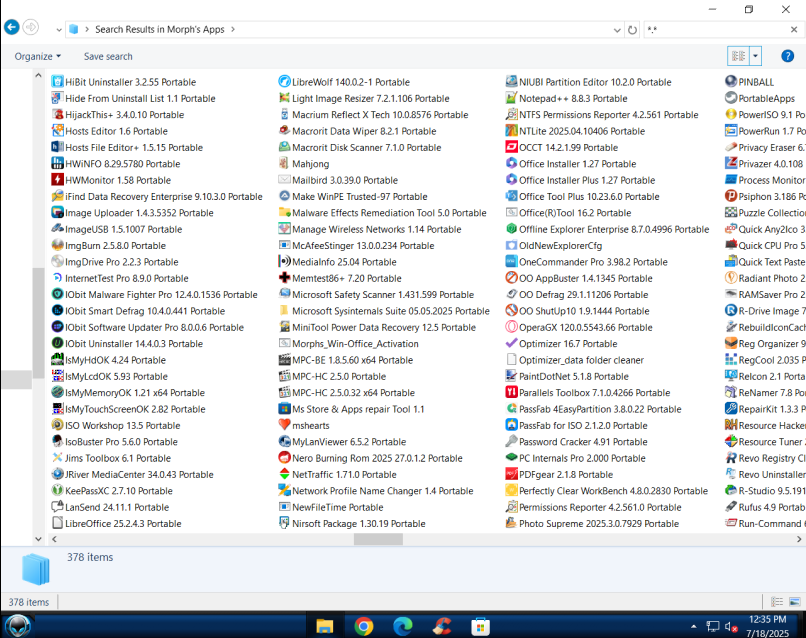Select Offline Explorer Enterprise 8.7.0.4996 Portable

coord(614,229)
